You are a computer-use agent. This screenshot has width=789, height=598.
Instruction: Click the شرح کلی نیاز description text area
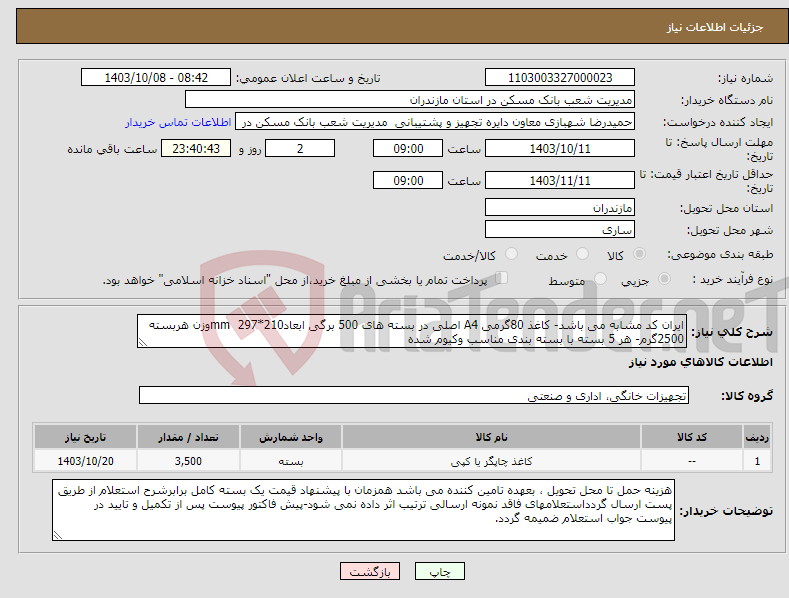point(412,331)
